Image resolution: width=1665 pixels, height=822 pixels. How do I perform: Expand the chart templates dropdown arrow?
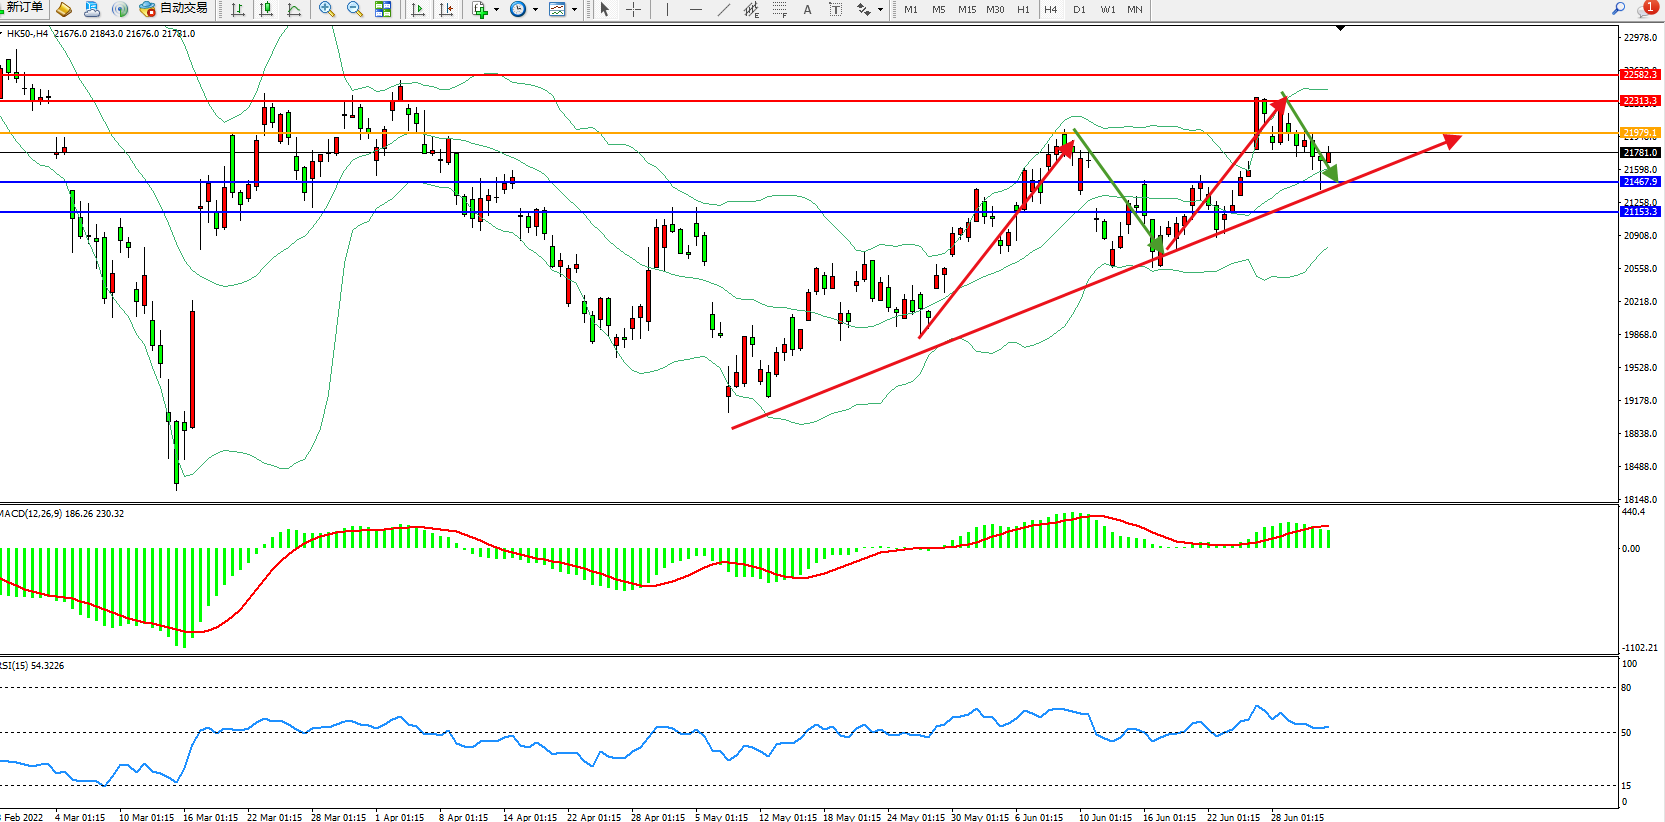tap(574, 10)
